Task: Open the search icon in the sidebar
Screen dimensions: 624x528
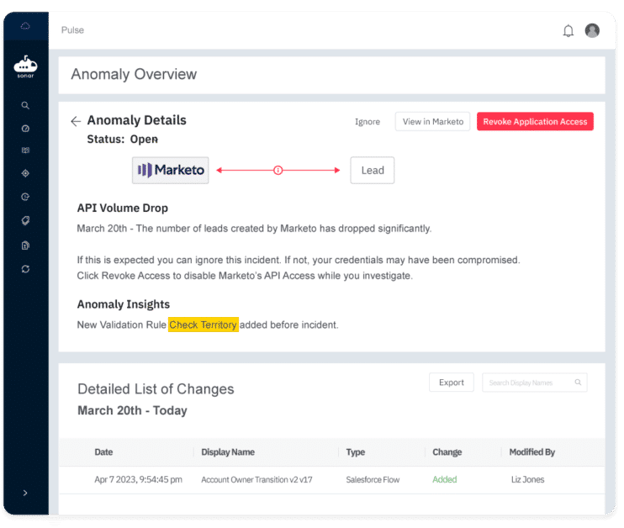Action: coord(25,105)
